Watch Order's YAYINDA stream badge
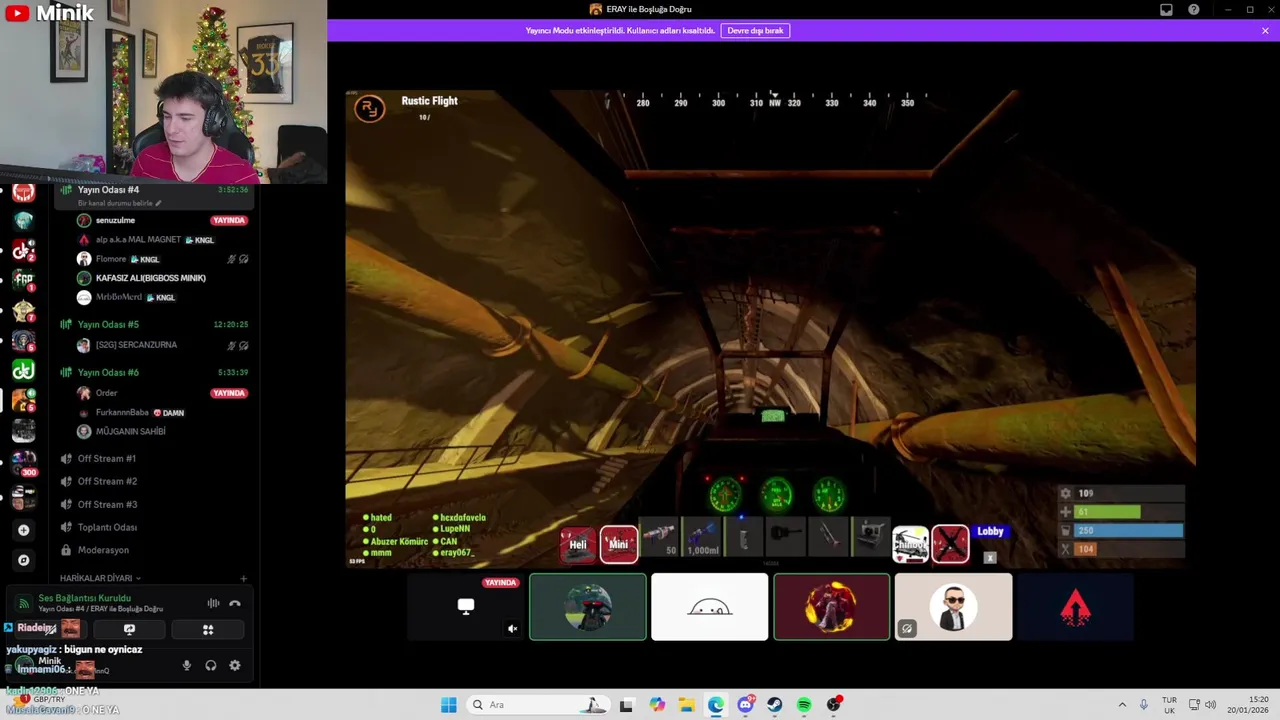 [229, 393]
